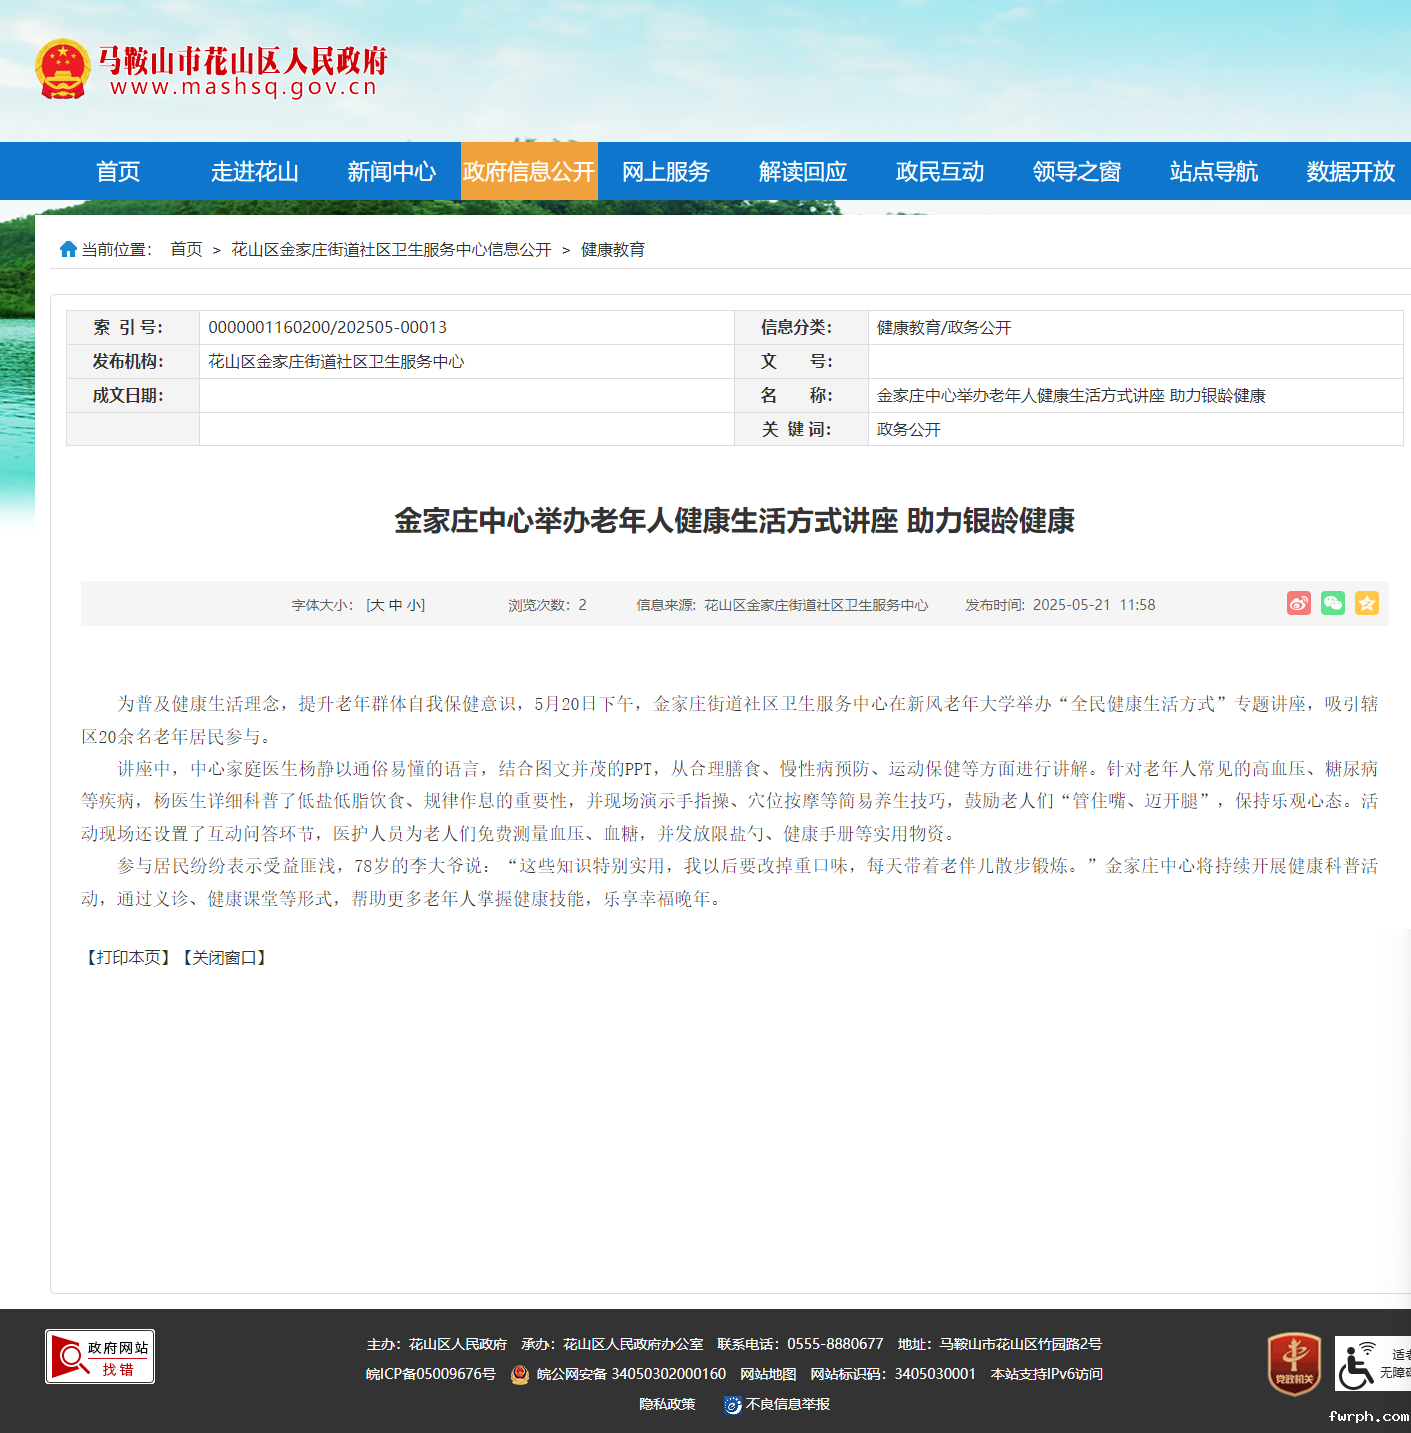This screenshot has height=1433, width=1411.
Task: Click the 党政机关 red shield badge
Action: click(x=1294, y=1364)
